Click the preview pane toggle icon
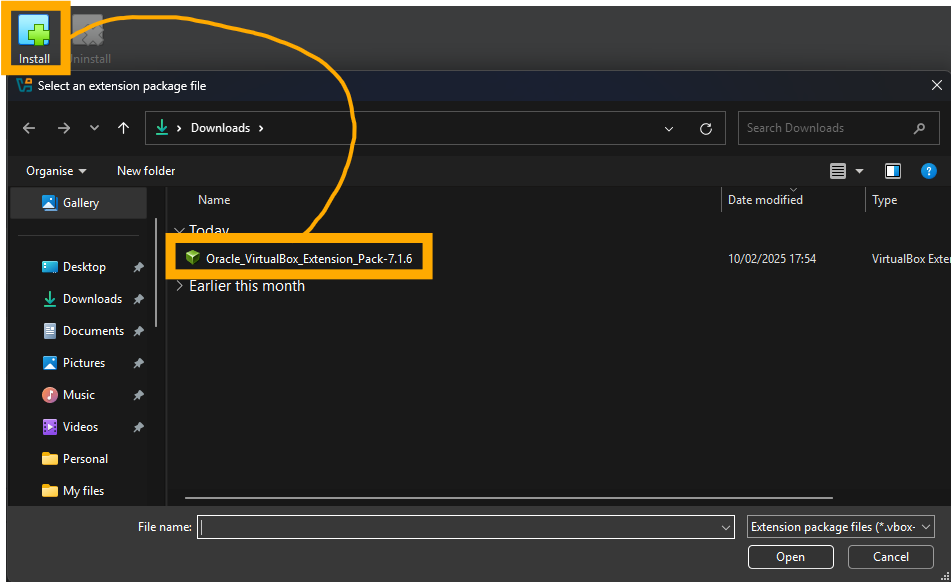 (x=892, y=171)
